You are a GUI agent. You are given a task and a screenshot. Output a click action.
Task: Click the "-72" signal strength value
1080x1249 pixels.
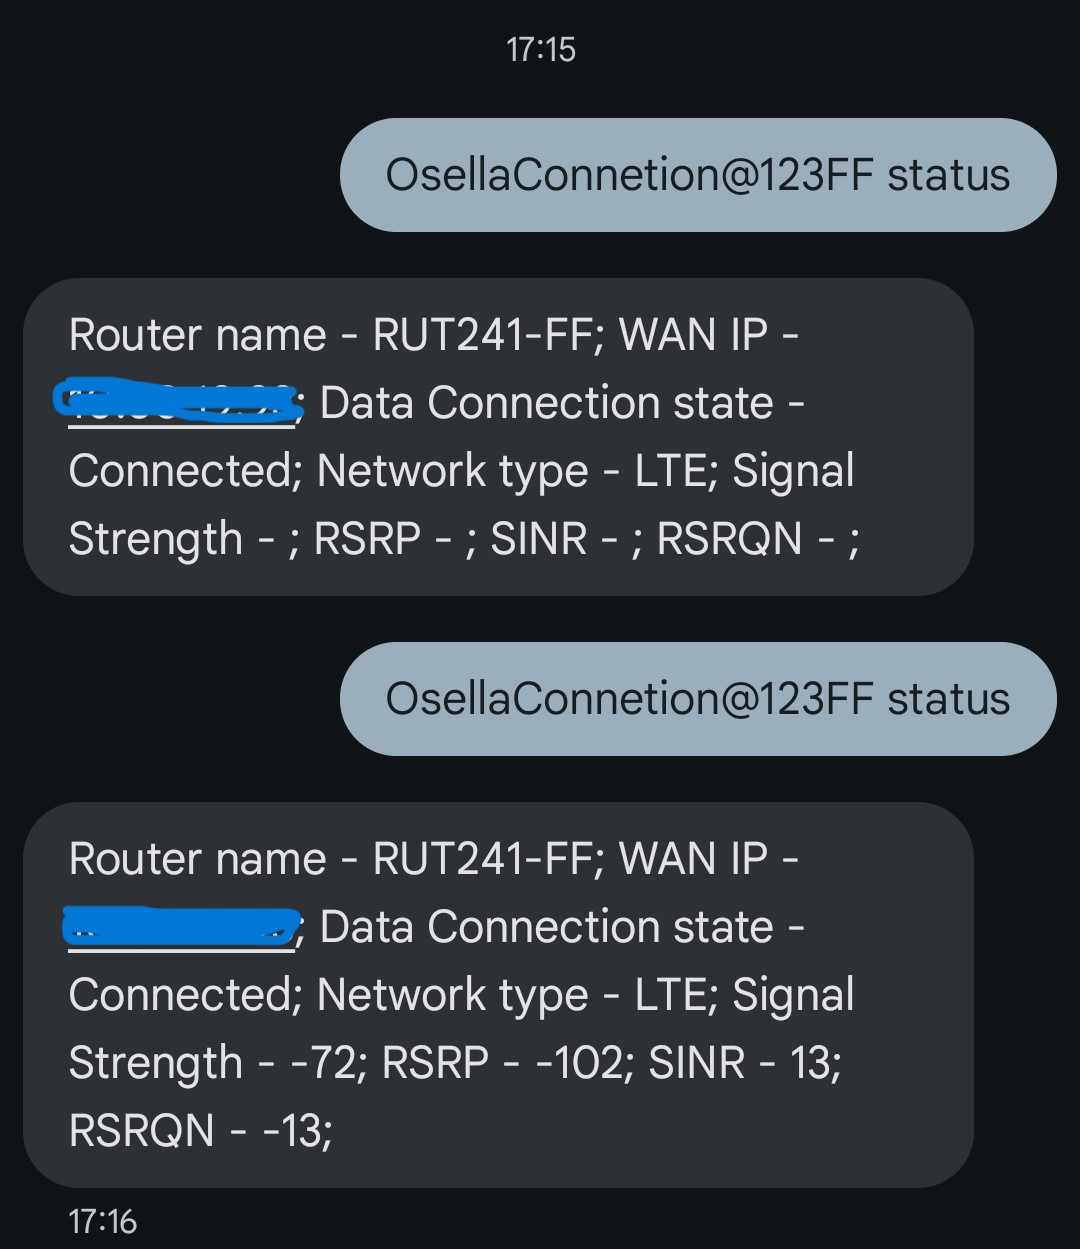coord(322,1063)
